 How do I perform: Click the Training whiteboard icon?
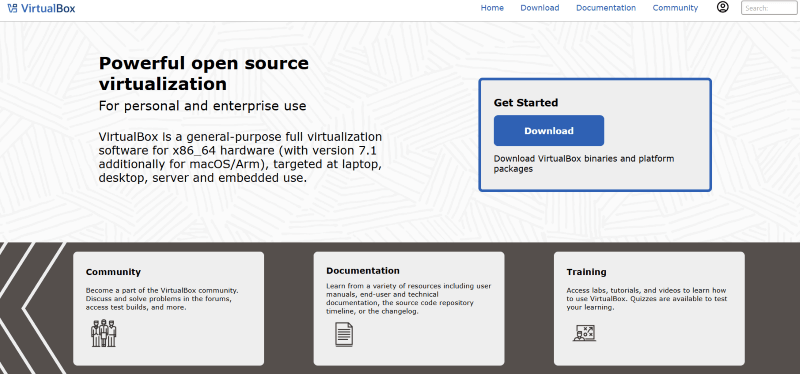(584, 333)
